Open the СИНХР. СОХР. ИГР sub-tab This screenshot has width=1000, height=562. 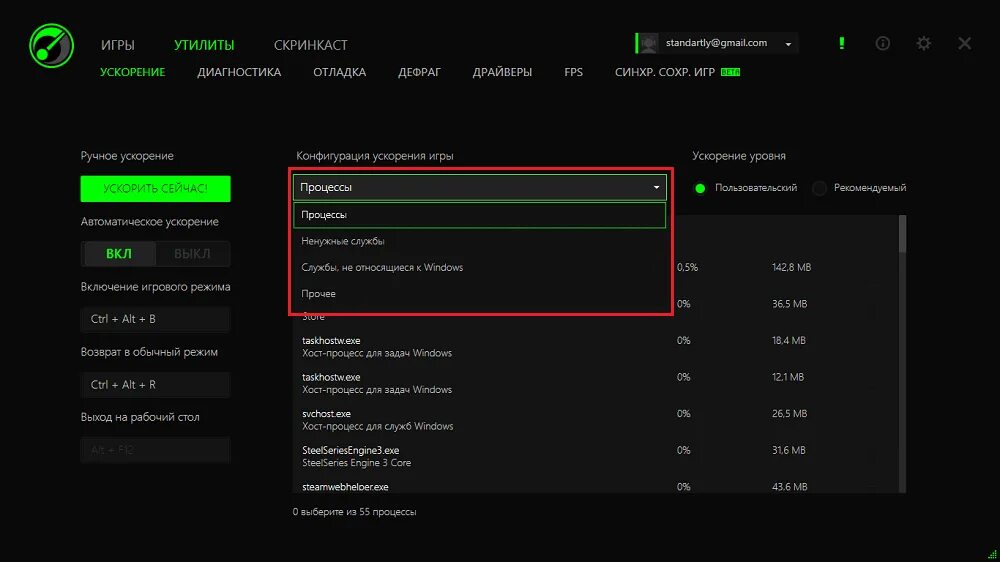click(665, 72)
